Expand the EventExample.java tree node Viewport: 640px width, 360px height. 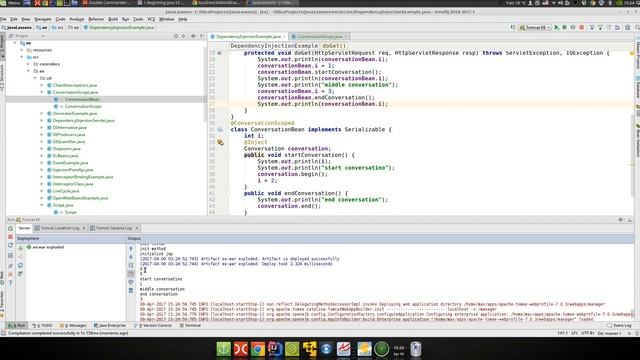(42, 163)
